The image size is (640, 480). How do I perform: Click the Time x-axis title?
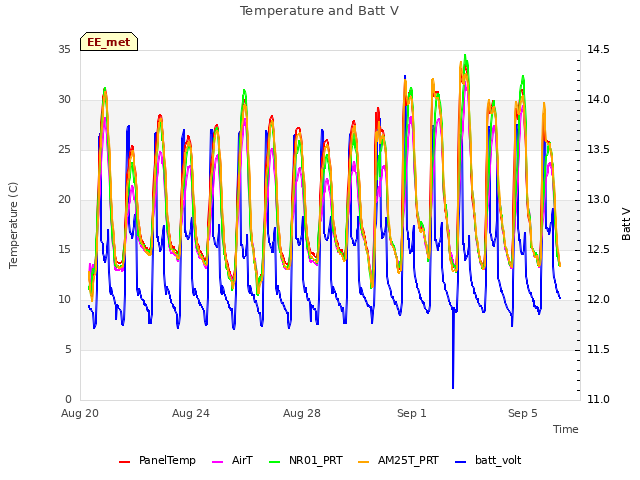click(x=566, y=429)
